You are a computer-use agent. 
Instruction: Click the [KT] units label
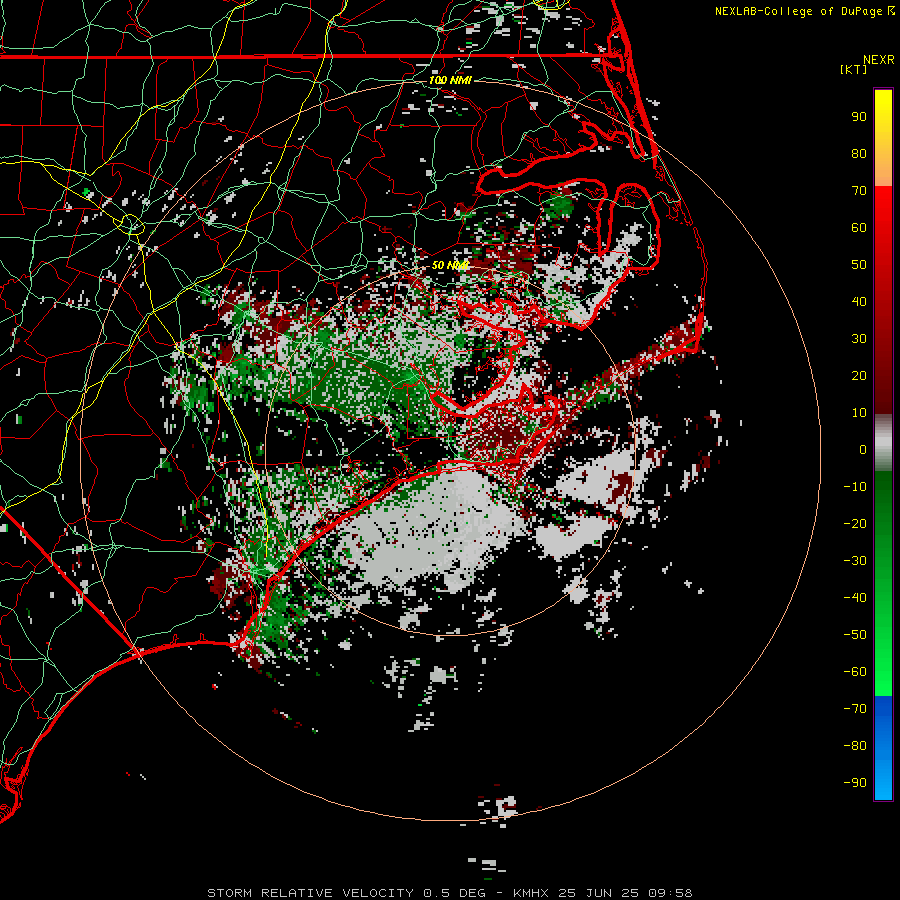[x=854, y=69]
